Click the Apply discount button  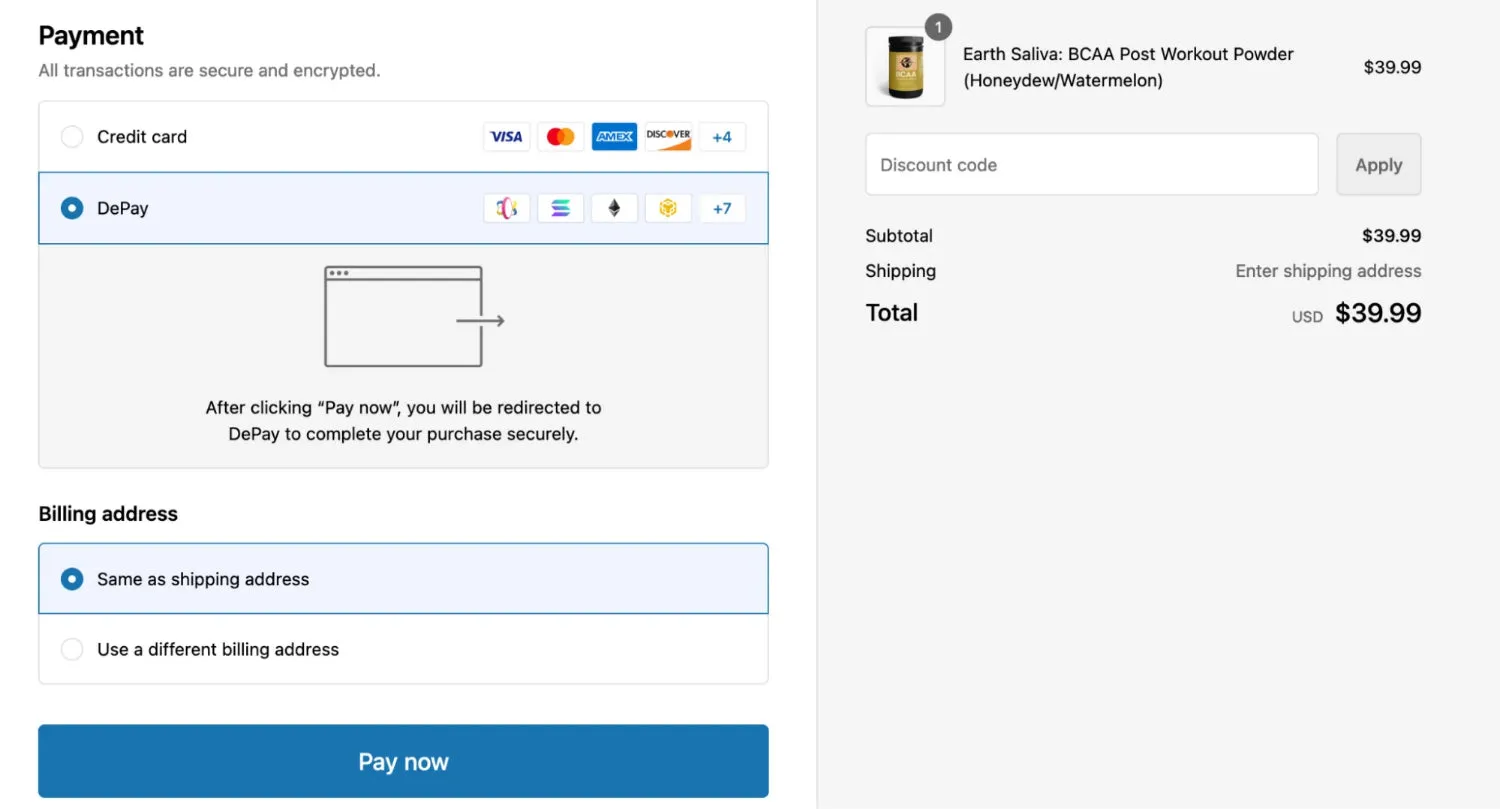(1379, 165)
